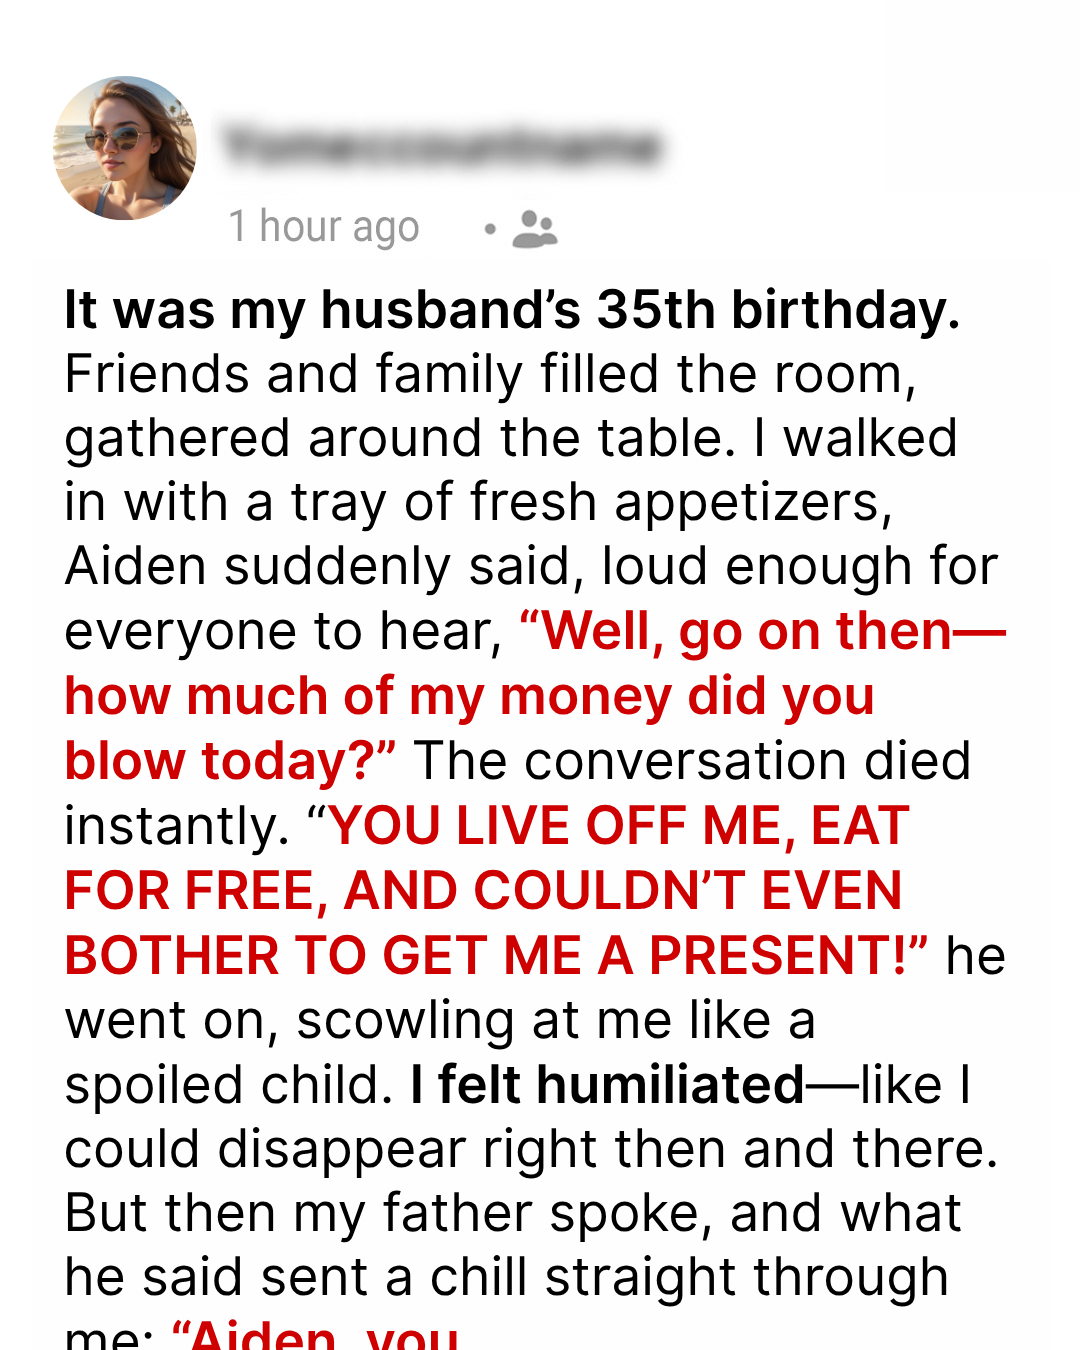Click "The conversation died" text

tap(692, 761)
